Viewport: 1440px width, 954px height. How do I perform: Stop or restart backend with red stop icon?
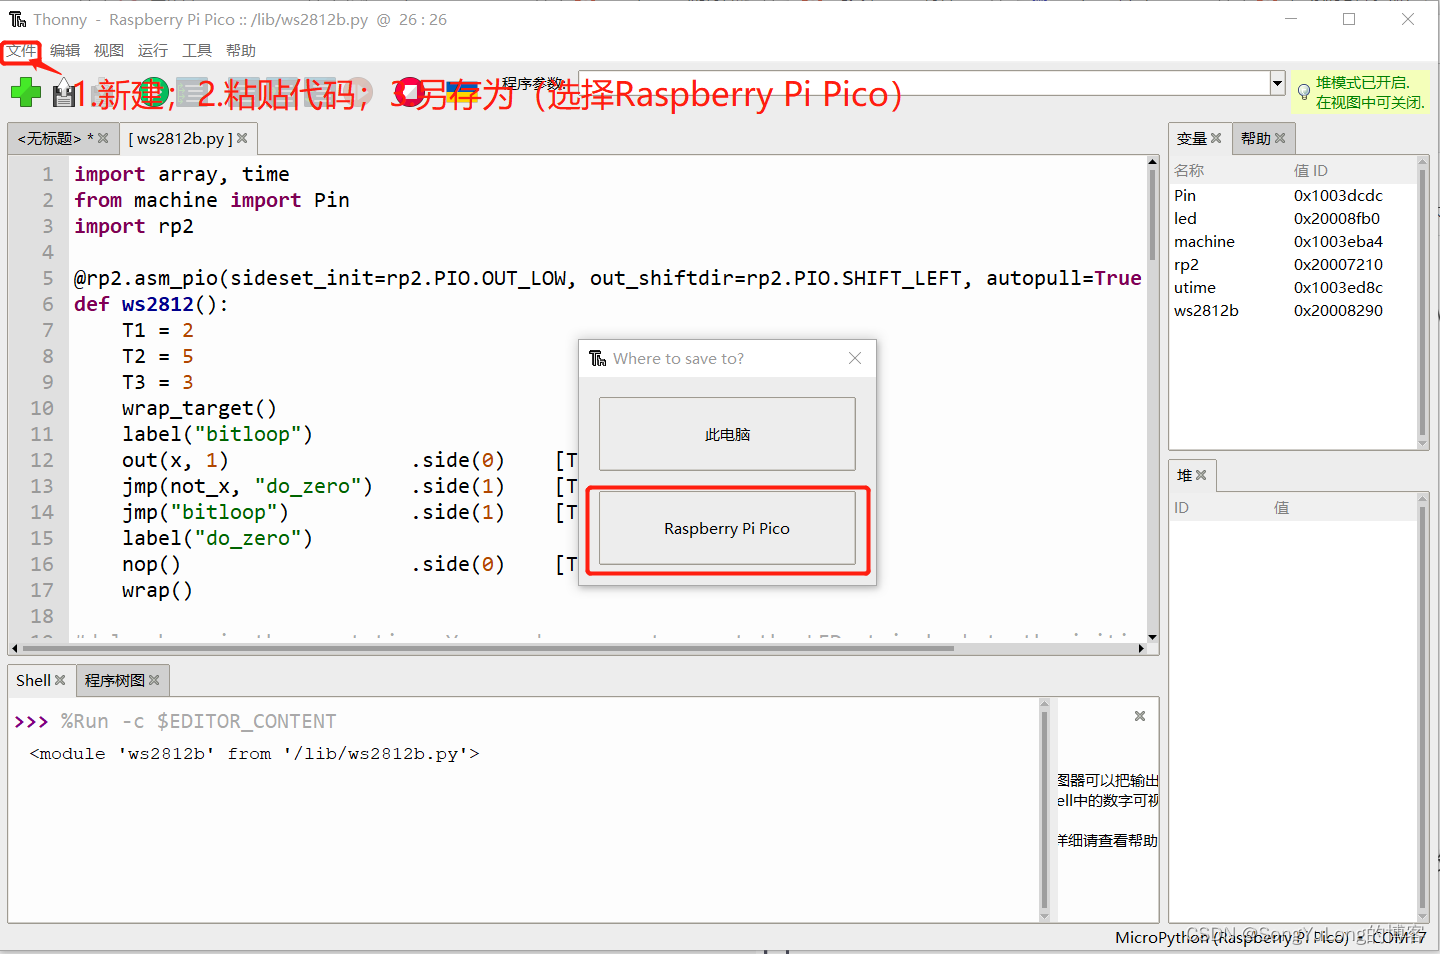coord(407,93)
